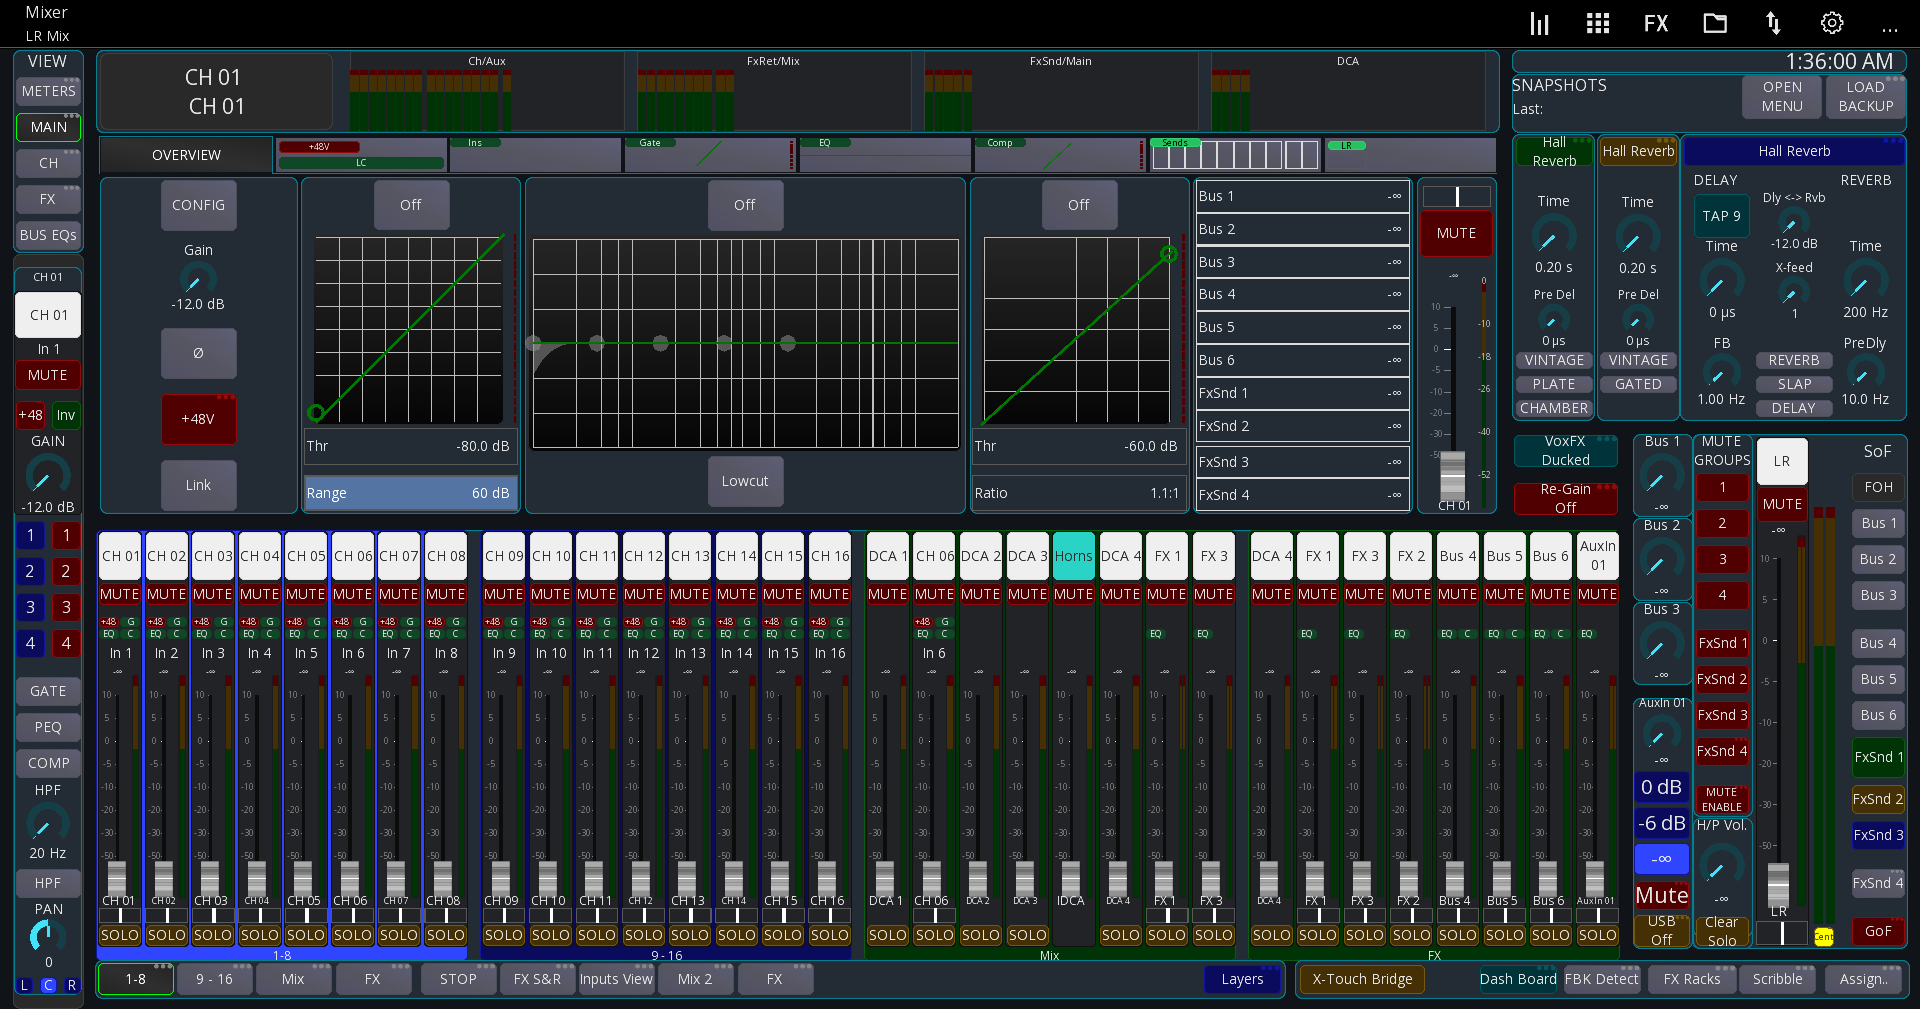Open the settings gear icon

click(1832, 23)
